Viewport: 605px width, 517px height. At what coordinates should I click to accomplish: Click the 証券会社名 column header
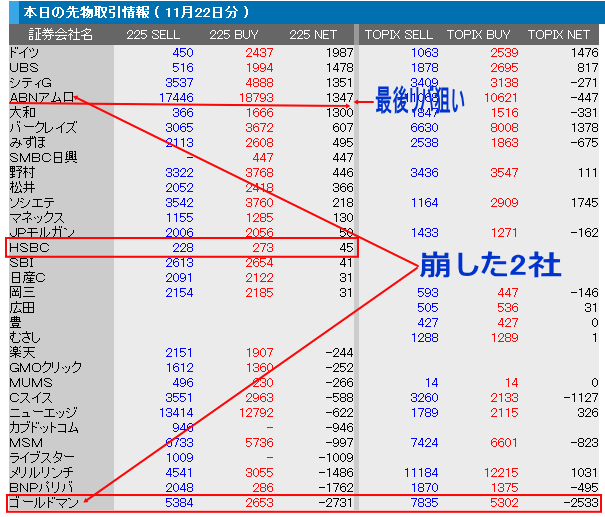pyautogui.click(x=61, y=35)
